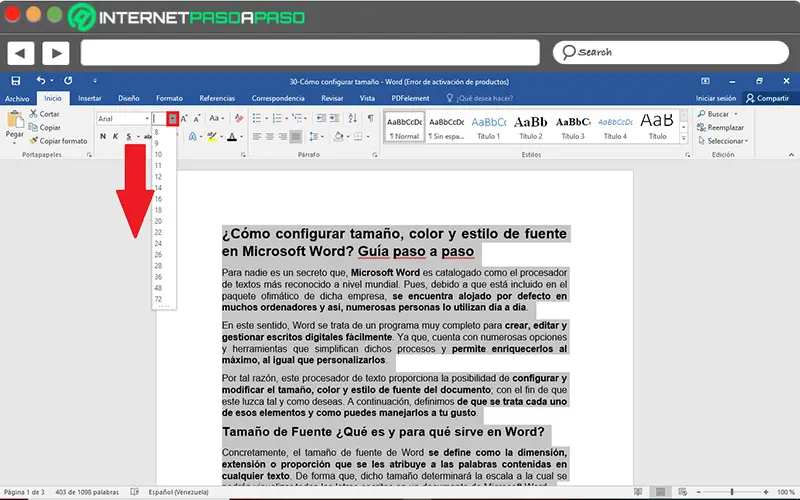Click the Cortar scissors icon

(x=35, y=114)
